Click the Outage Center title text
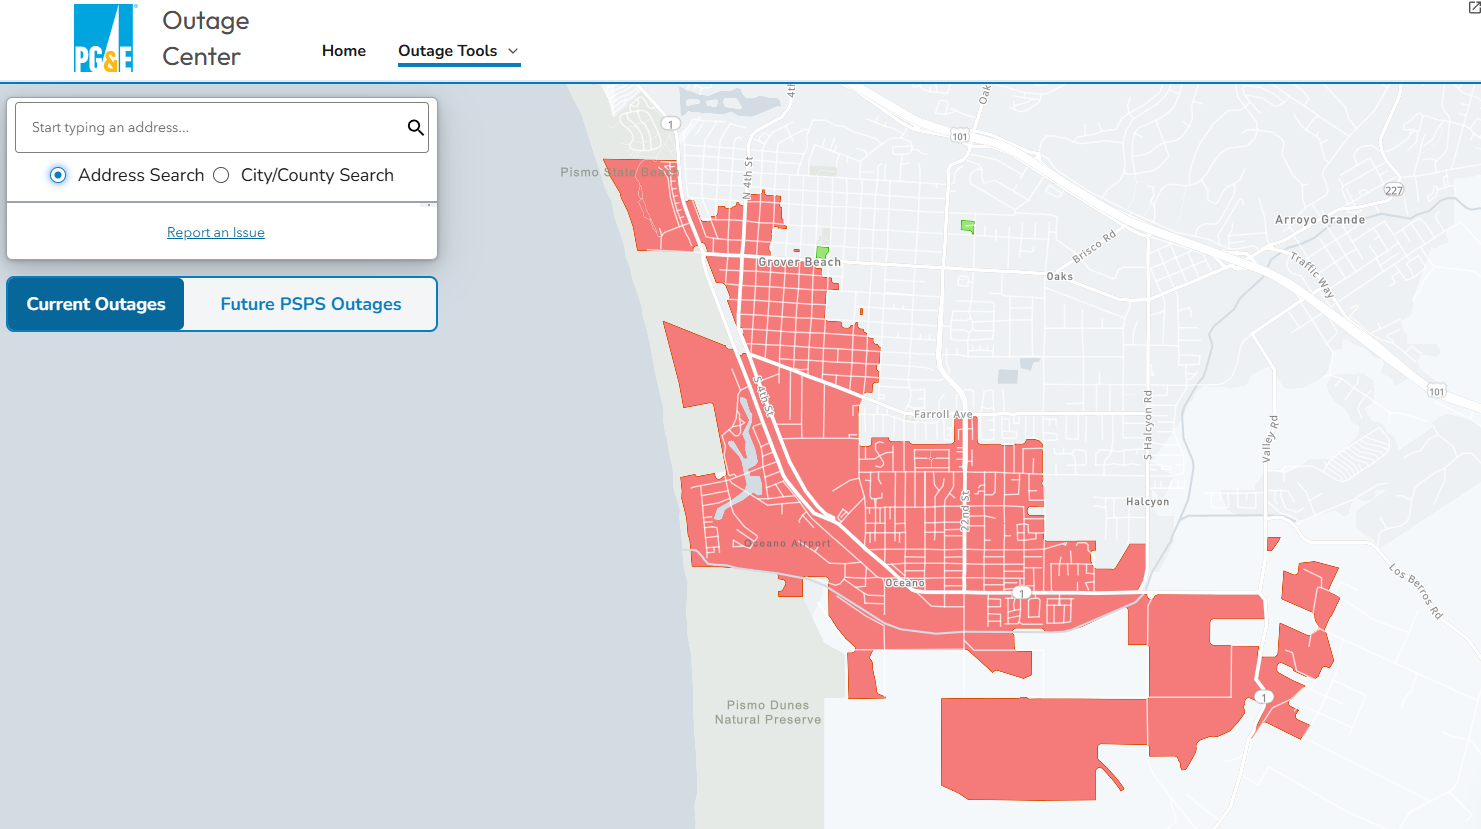Image resolution: width=1481 pixels, height=829 pixels. (205, 39)
